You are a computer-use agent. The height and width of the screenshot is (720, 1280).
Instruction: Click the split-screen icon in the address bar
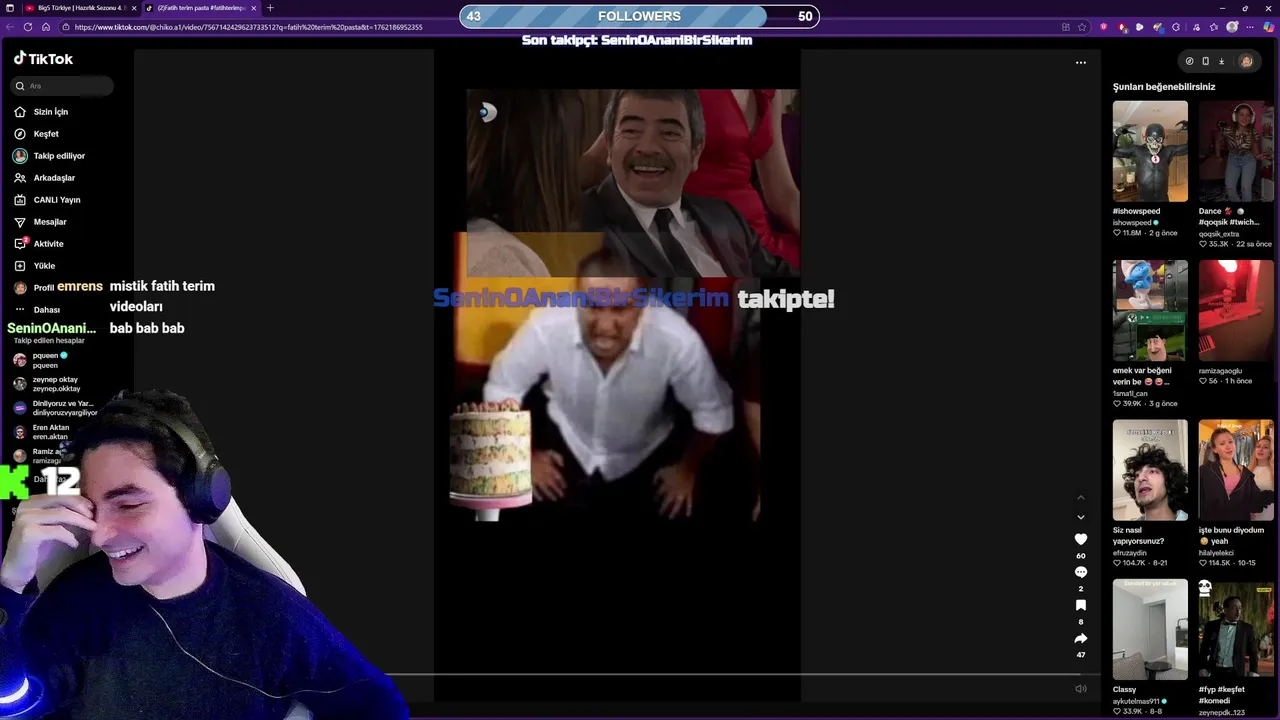pyautogui.click(x=1066, y=27)
